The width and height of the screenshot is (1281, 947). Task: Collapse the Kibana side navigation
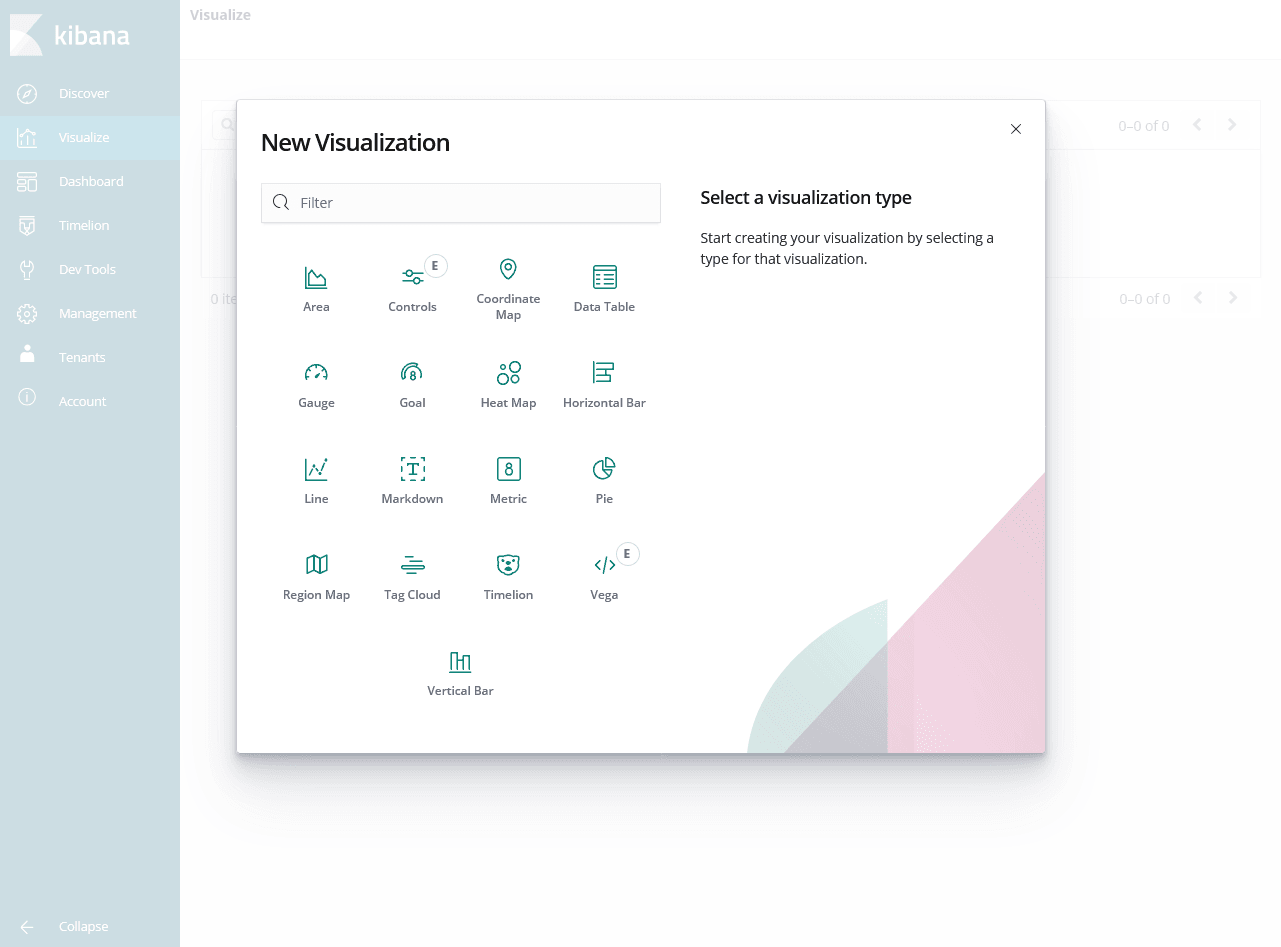tap(82, 926)
